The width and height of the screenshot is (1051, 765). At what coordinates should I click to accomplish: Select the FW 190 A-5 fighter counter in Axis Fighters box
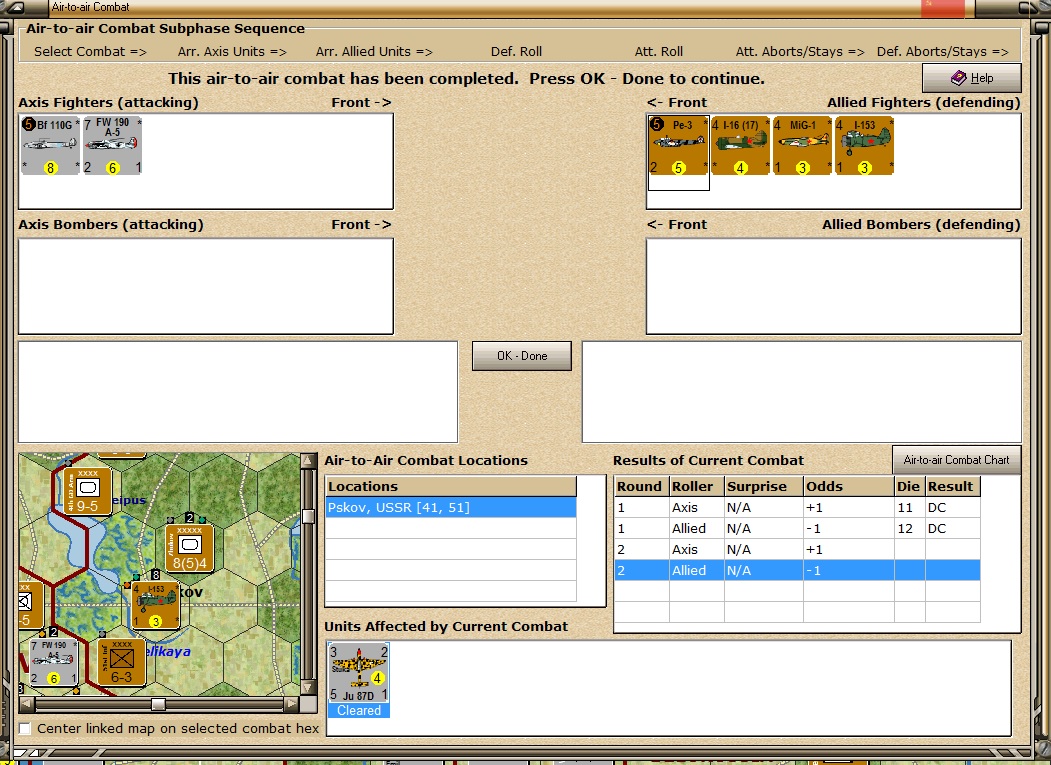tap(112, 145)
